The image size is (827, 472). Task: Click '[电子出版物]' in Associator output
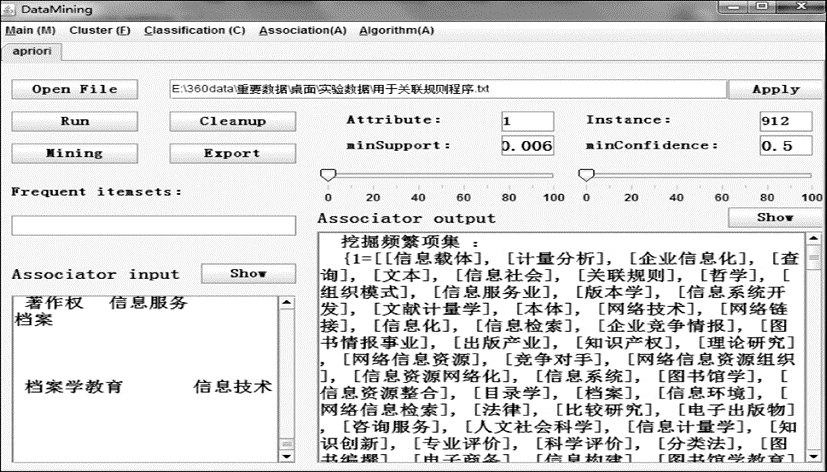[x=735, y=410]
